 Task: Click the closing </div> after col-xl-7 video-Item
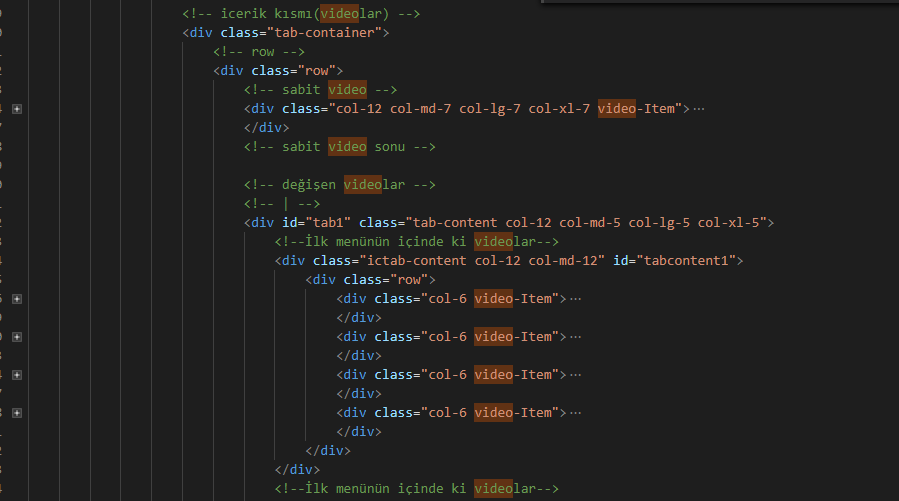tap(267, 128)
